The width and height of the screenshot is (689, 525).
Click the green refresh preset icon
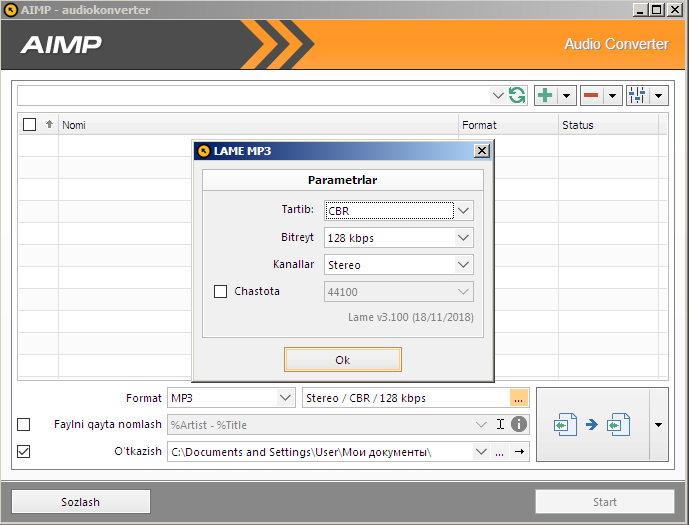[517, 95]
